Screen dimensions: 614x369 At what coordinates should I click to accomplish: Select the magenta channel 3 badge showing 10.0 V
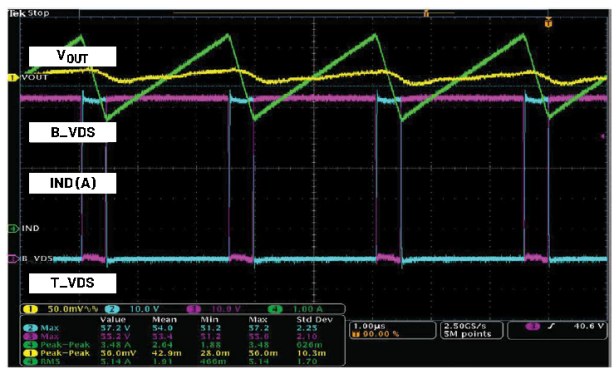pyautogui.click(x=213, y=309)
